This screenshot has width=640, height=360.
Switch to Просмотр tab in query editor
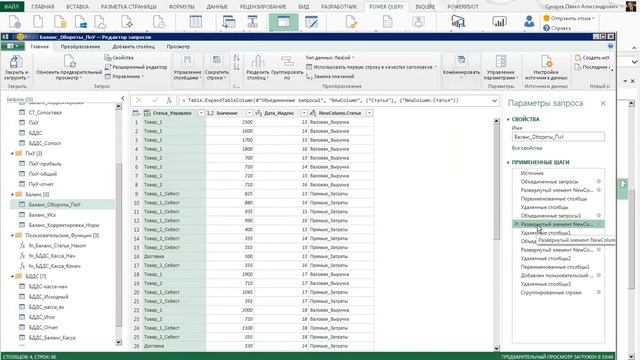point(178,47)
